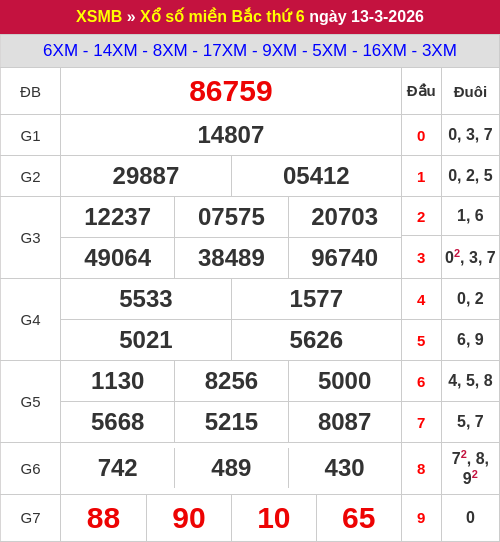This screenshot has height=542, width=500.
Task: Select the G6 number 489
Action: coord(231,468)
